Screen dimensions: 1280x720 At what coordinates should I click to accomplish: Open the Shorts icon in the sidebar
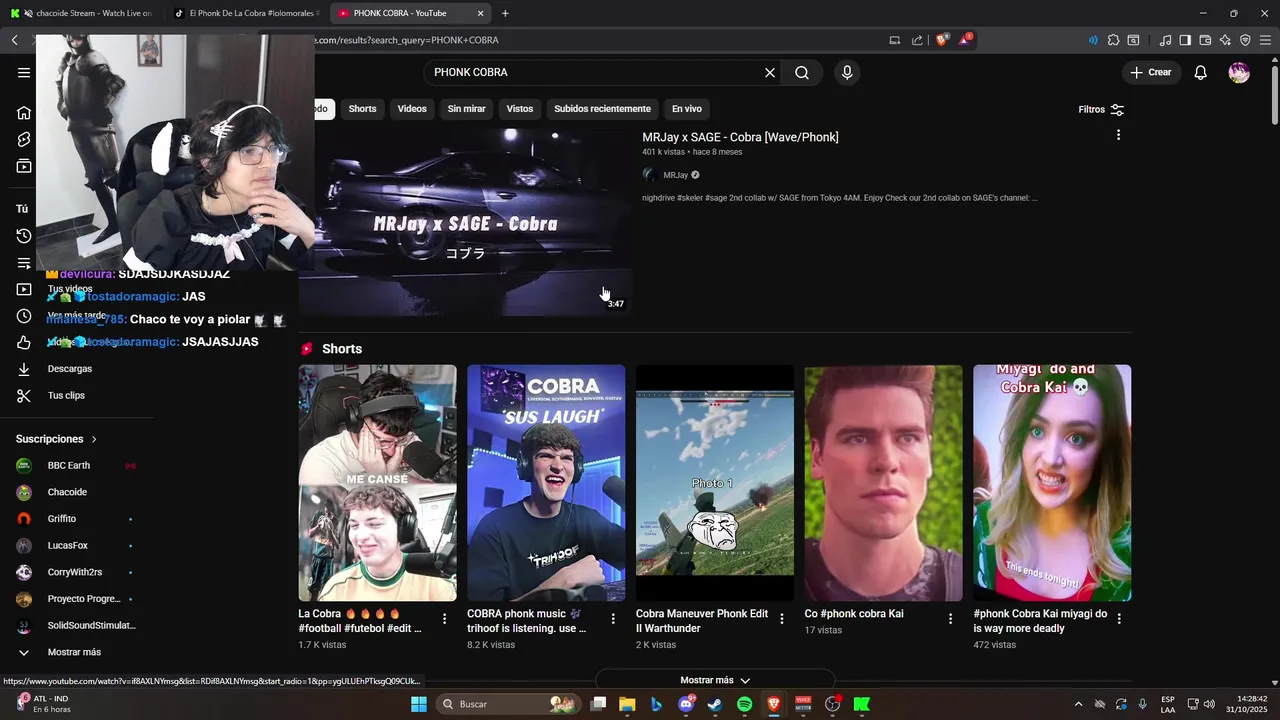[x=24, y=139]
